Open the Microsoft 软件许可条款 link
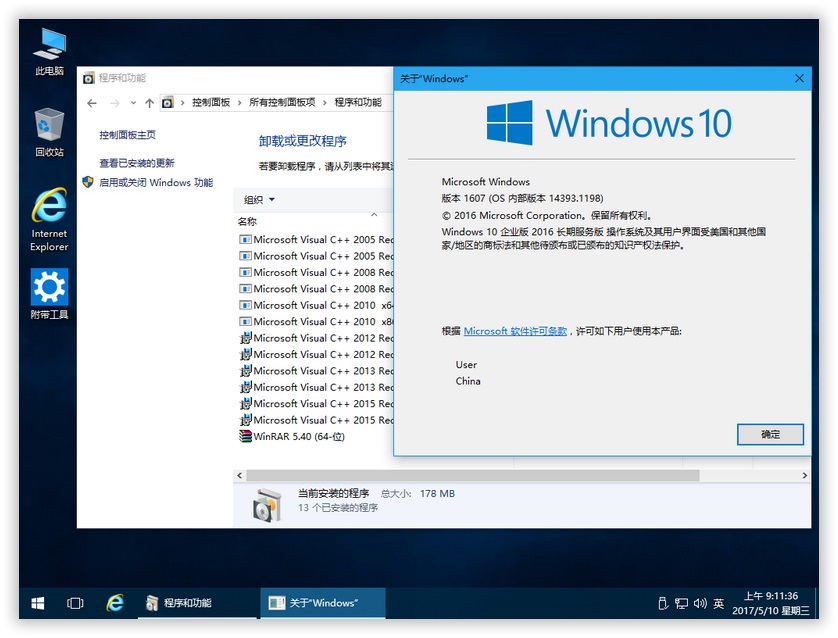The width and height of the screenshot is (838, 638). click(515, 331)
